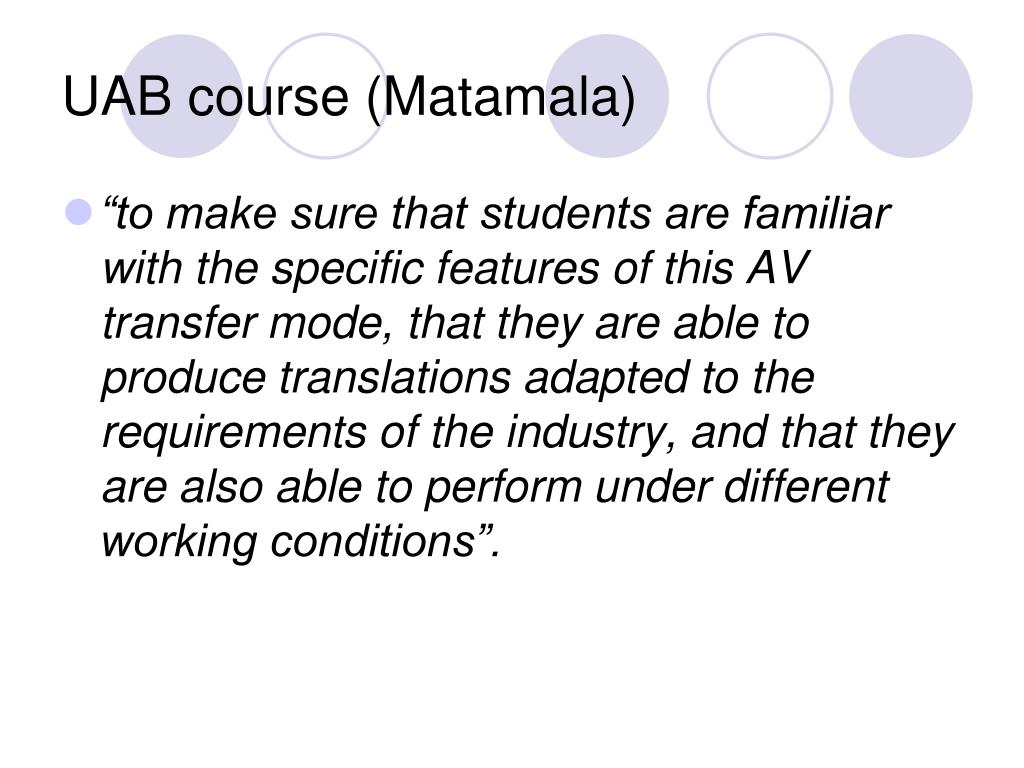Select the lavender bullet point before the quote

point(78,212)
